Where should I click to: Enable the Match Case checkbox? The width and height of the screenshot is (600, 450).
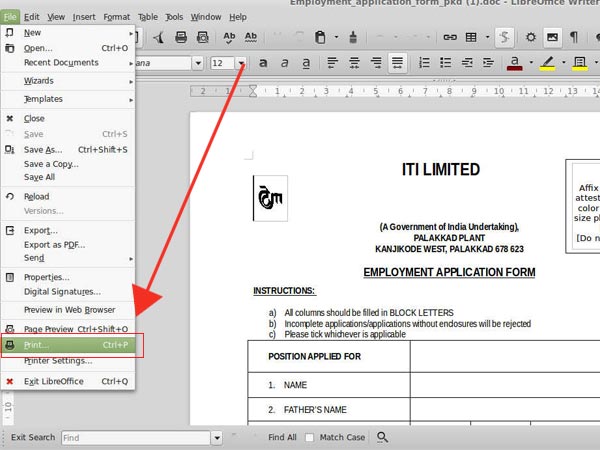(309, 437)
